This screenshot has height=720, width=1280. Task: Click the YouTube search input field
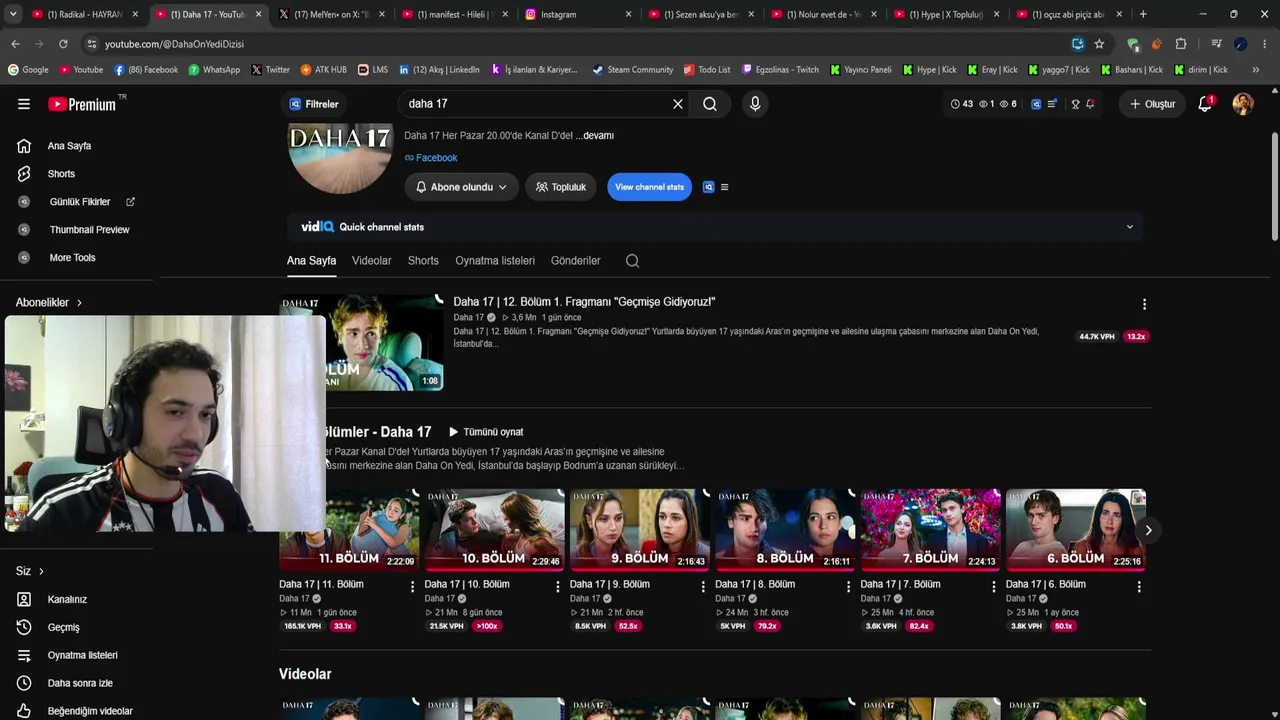(x=535, y=104)
